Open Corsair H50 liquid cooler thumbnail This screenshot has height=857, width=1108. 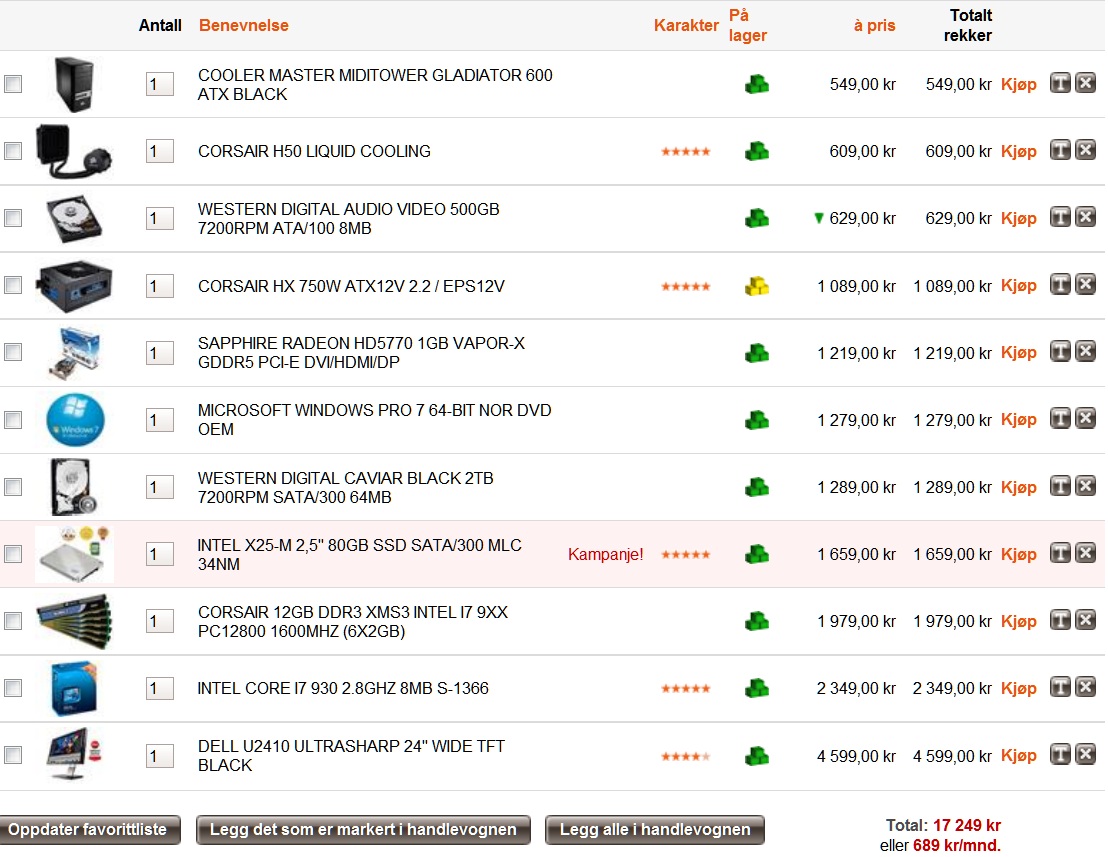pyautogui.click(x=73, y=151)
